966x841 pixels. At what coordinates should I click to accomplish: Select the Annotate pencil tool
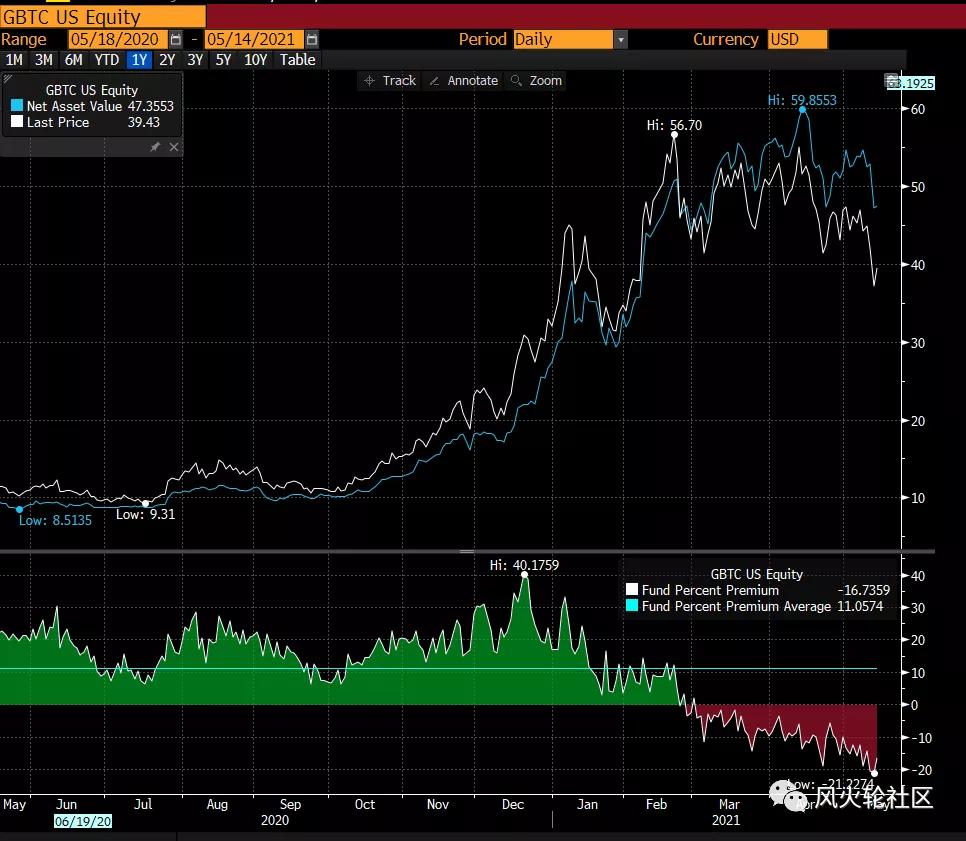[x=464, y=80]
